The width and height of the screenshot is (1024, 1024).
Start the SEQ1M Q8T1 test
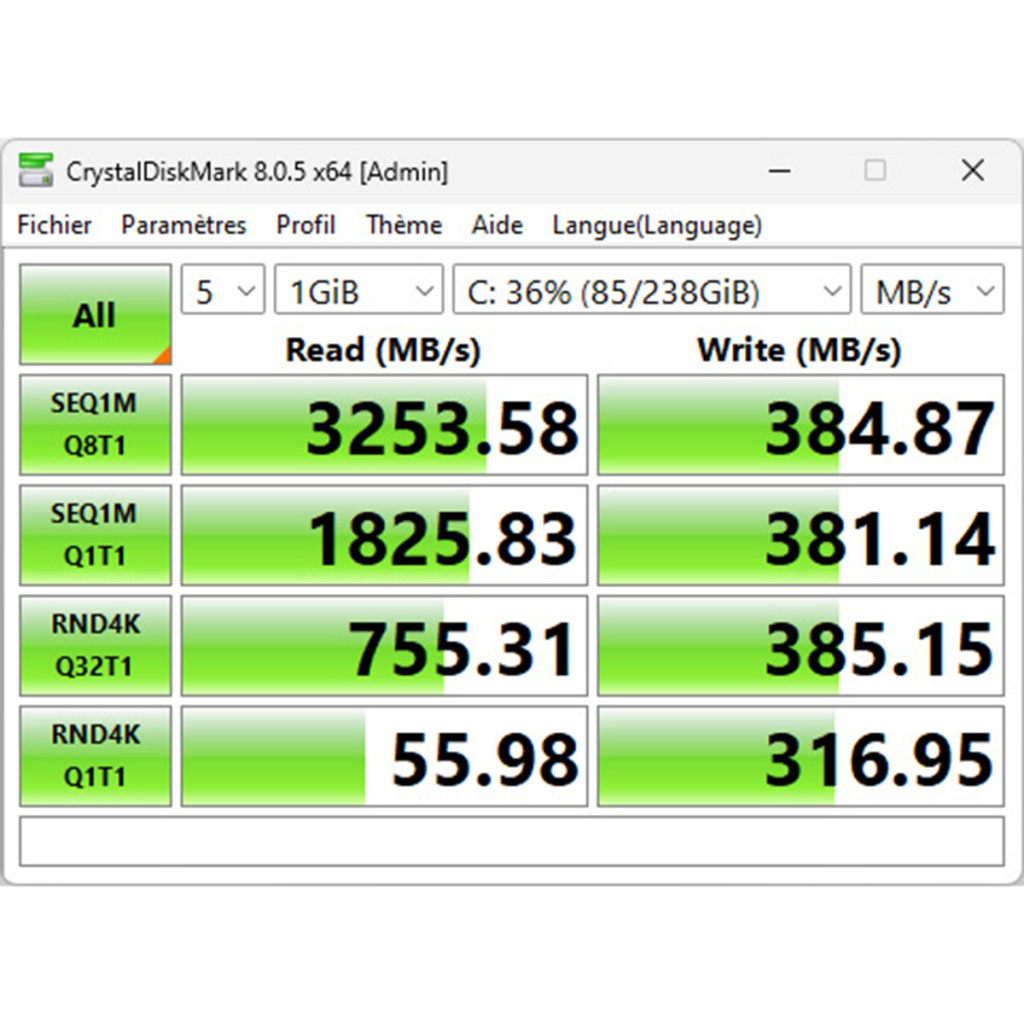pyautogui.click(x=95, y=424)
